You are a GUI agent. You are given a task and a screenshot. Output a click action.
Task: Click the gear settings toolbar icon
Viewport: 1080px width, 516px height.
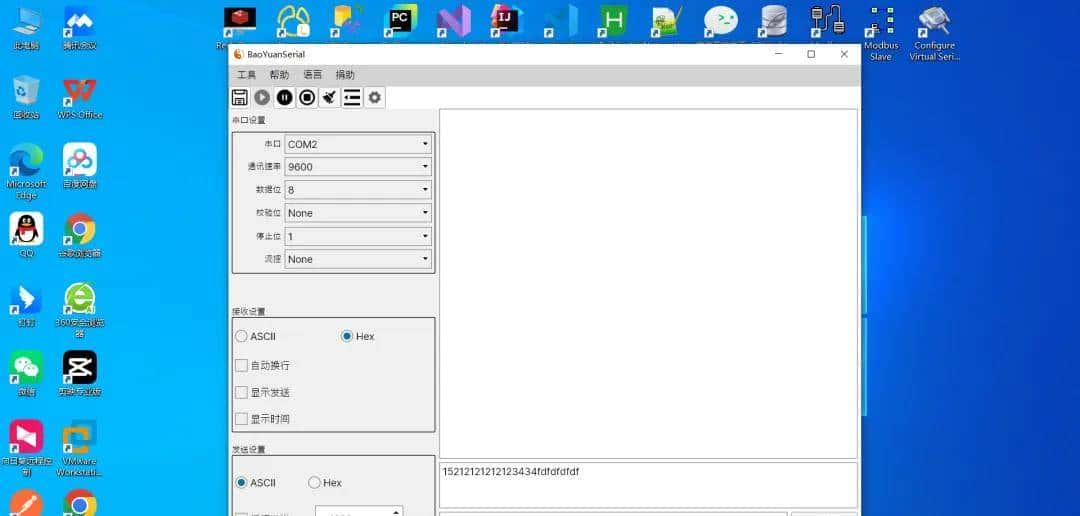[x=375, y=98]
